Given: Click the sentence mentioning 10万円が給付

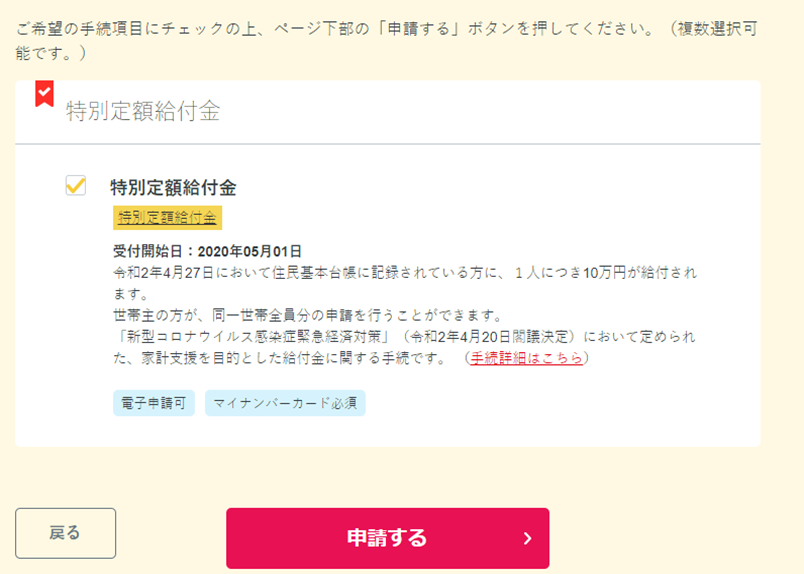Looking at the screenshot, I should [405, 283].
